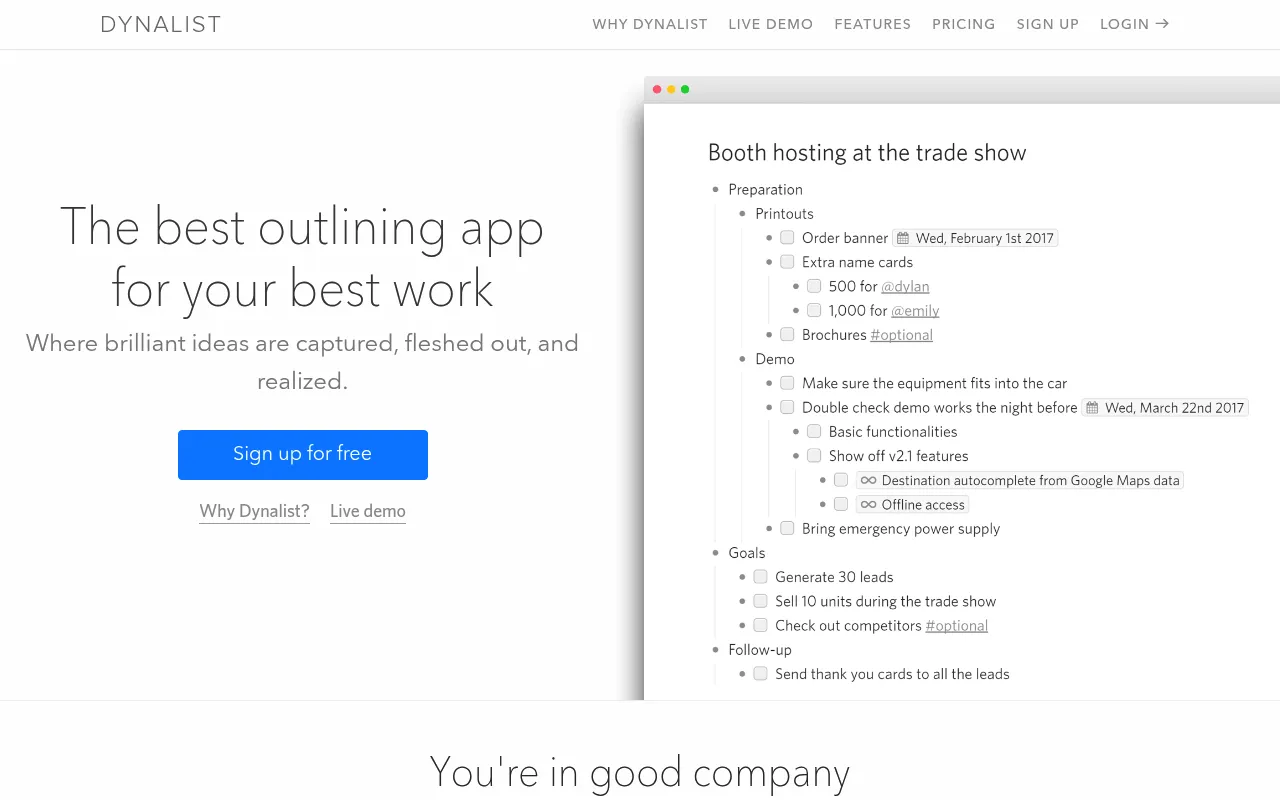Tick the Extra name cards checkbox
1280x800 pixels.
coord(787,262)
